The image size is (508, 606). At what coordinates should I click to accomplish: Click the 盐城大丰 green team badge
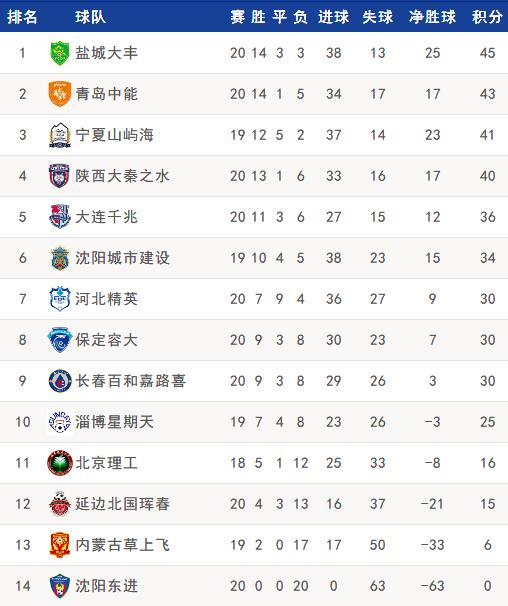pyautogui.click(x=60, y=53)
